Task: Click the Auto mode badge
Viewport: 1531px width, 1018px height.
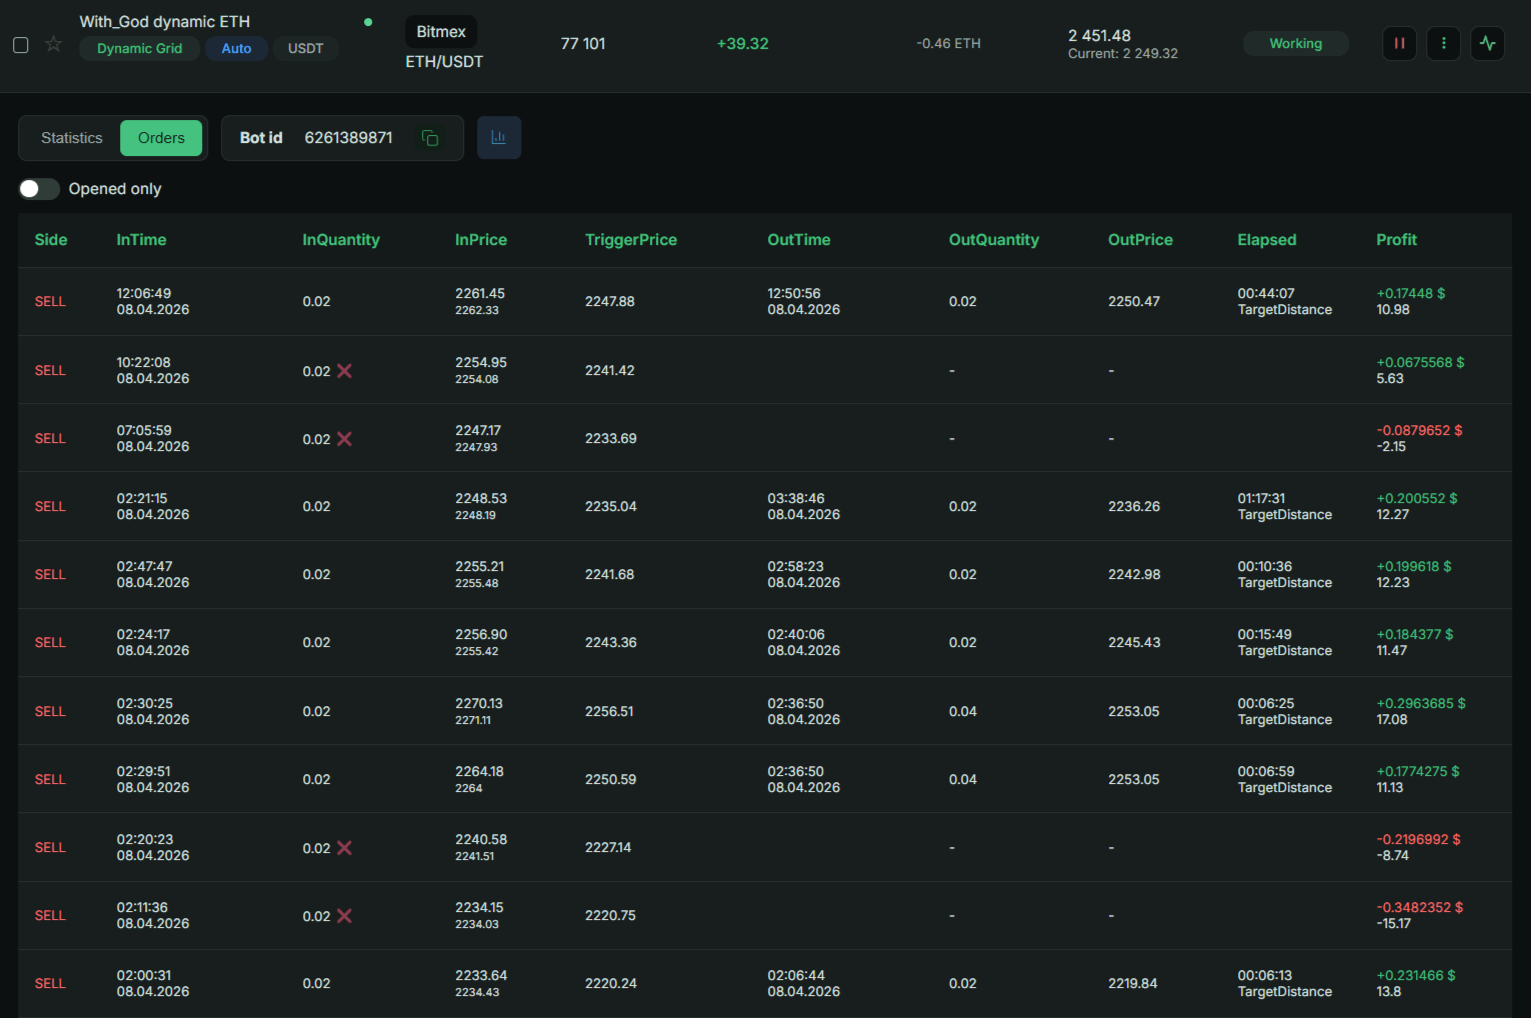Action: [x=236, y=48]
